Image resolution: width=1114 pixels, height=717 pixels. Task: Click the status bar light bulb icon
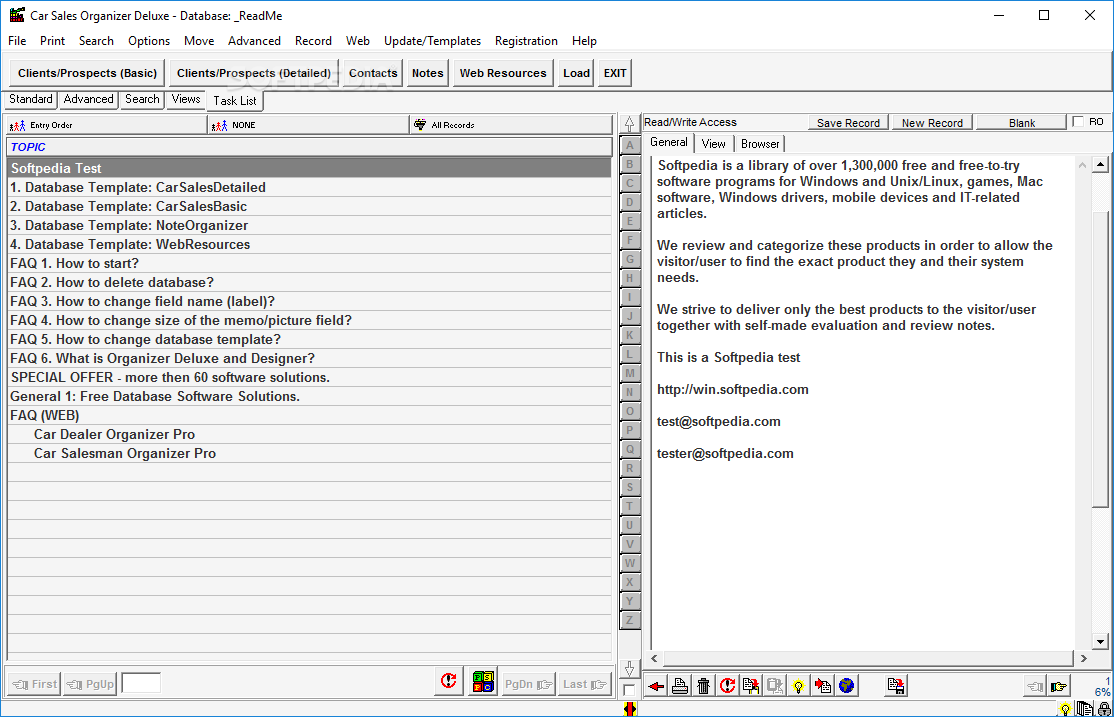pyautogui.click(x=1065, y=709)
